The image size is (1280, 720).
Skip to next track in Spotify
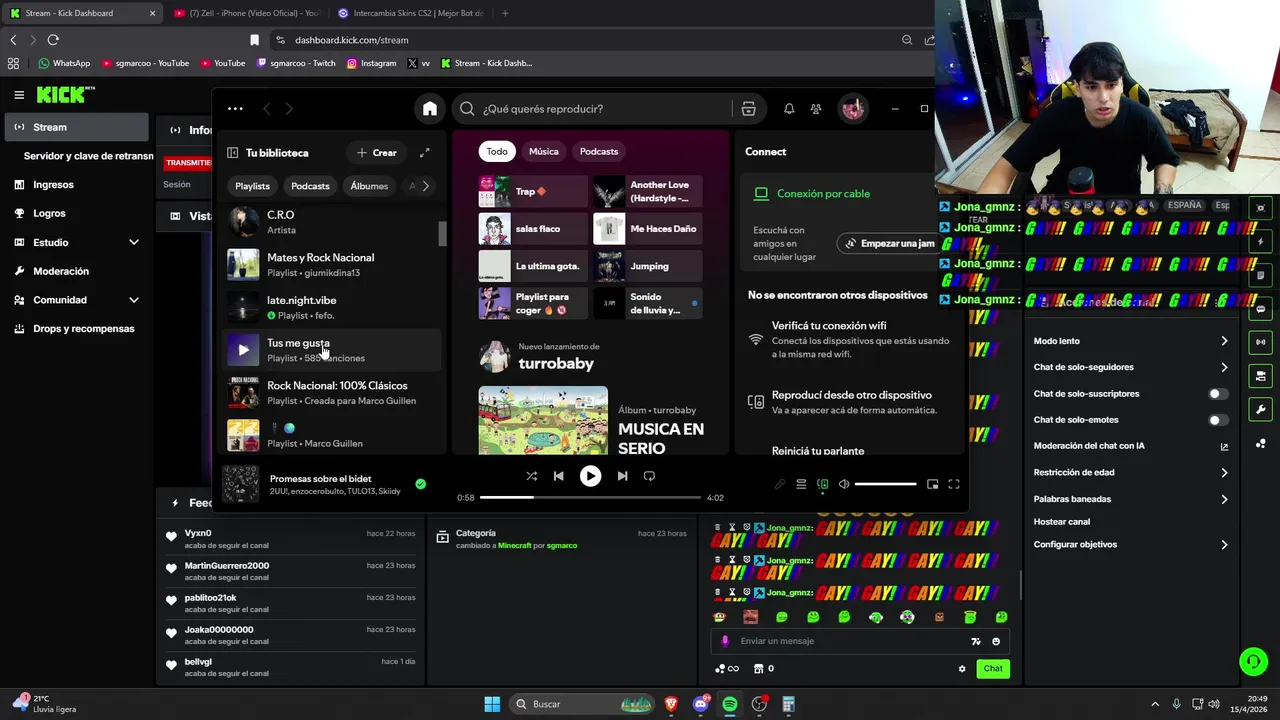[x=622, y=476]
